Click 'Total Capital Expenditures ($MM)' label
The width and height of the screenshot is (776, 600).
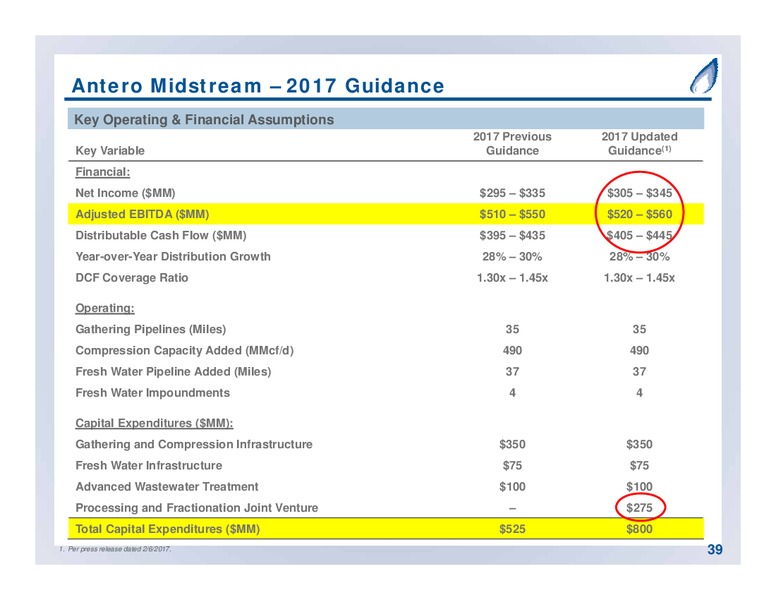tap(167, 529)
